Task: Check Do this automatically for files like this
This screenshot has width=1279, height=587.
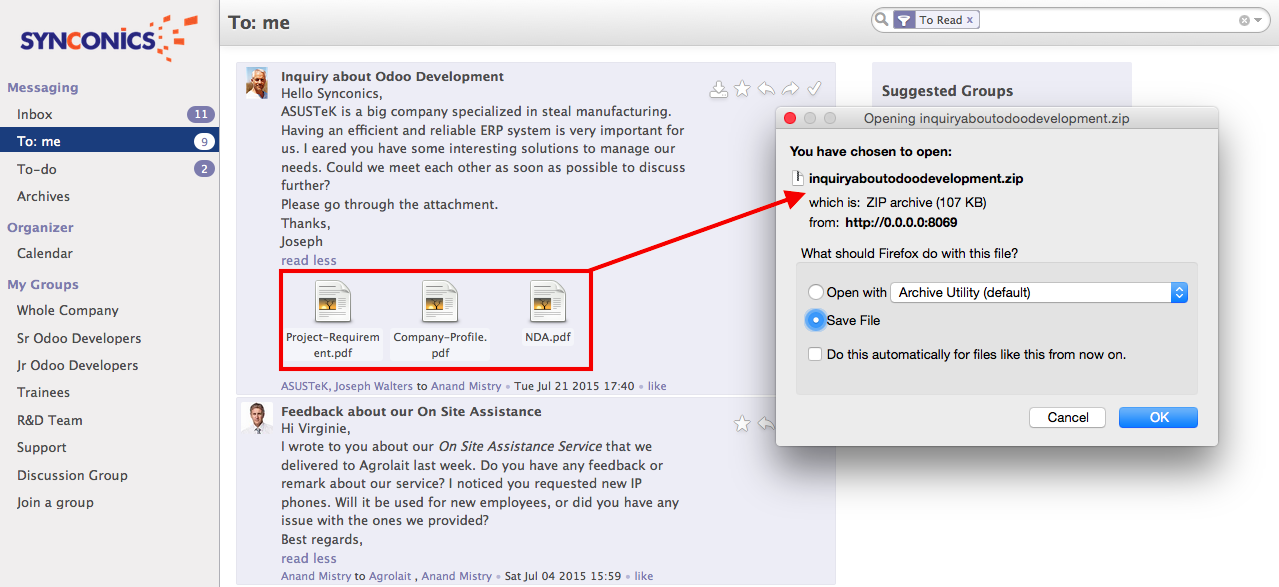Action: point(815,354)
